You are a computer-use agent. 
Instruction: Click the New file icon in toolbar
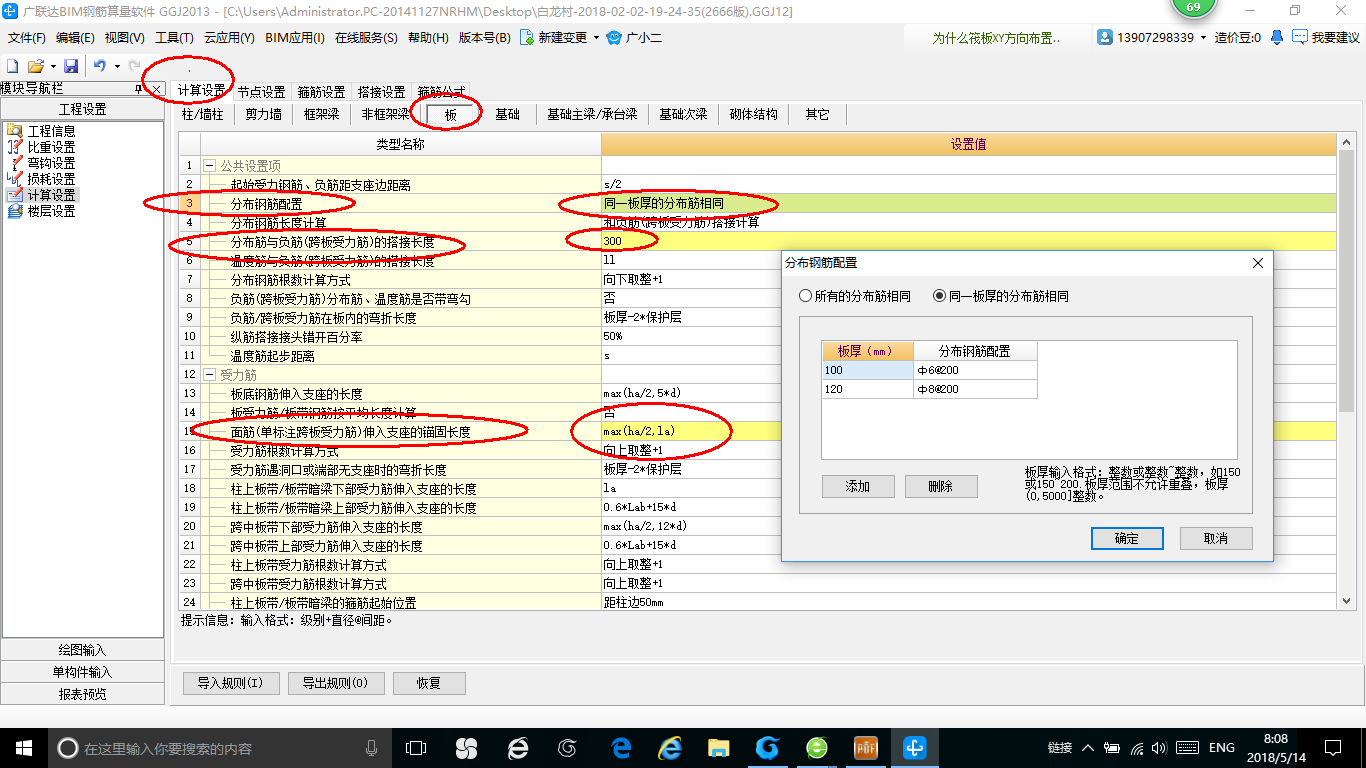[13, 66]
